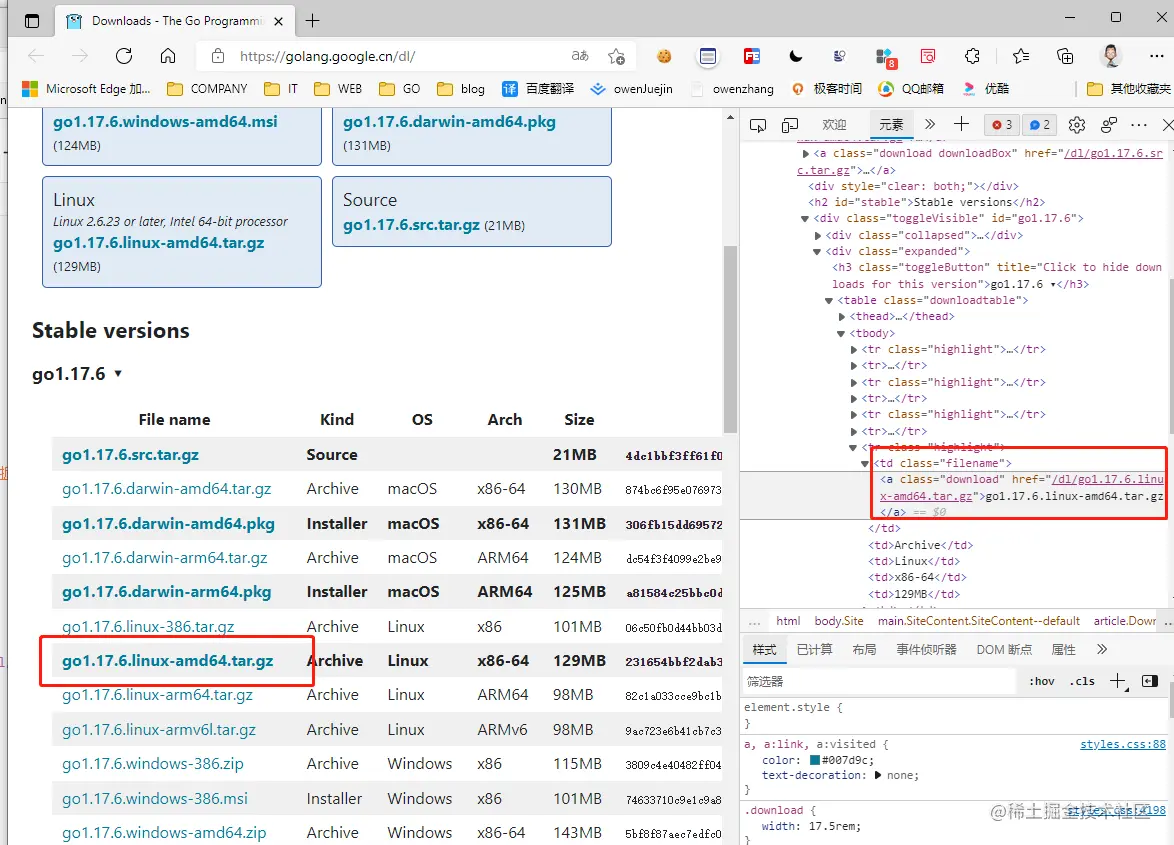The height and width of the screenshot is (845, 1174).
Task: Toggle the device emulation icon in DevTools
Action: coord(790,125)
